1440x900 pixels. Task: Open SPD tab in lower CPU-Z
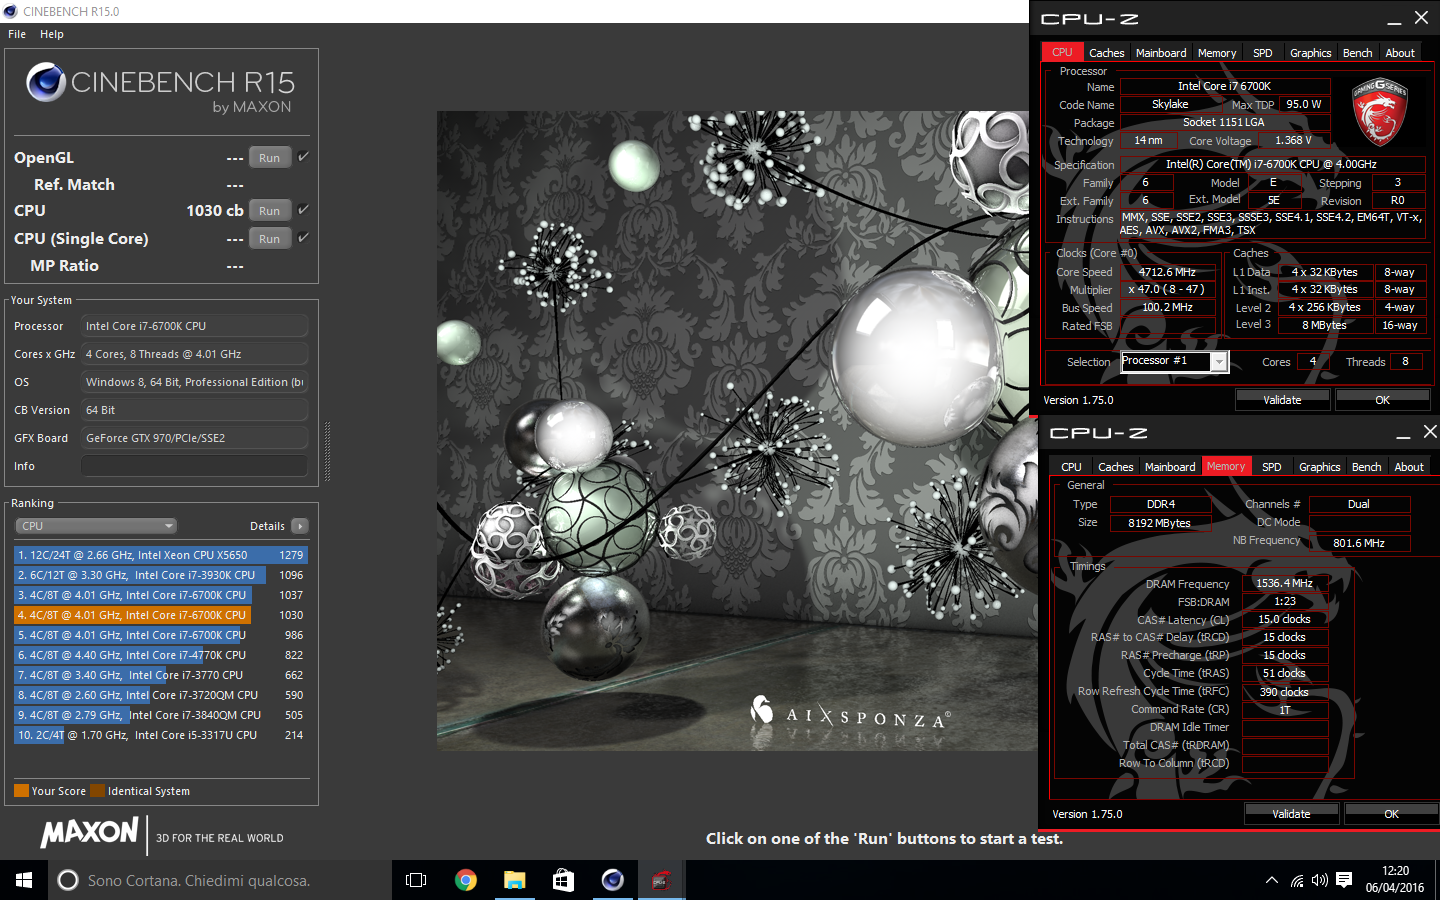point(1272,467)
